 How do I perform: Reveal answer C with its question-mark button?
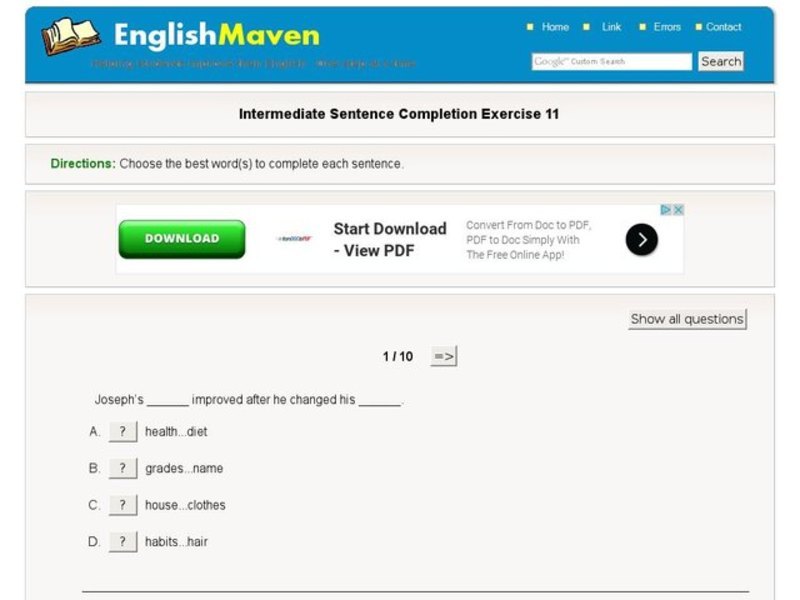122,505
